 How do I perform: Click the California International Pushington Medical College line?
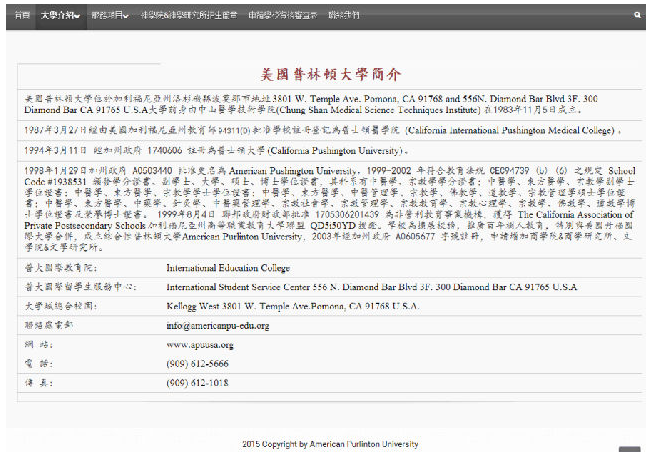(x=322, y=130)
